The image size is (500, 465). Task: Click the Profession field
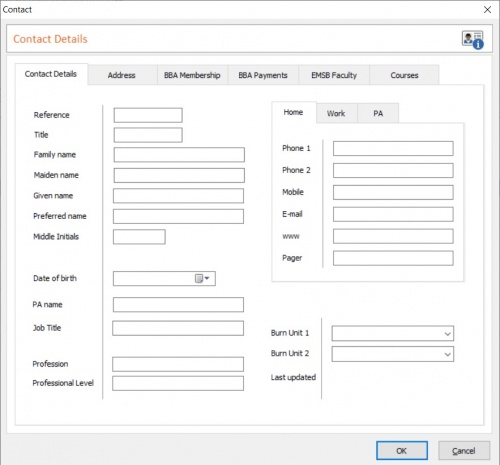coord(178,364)
